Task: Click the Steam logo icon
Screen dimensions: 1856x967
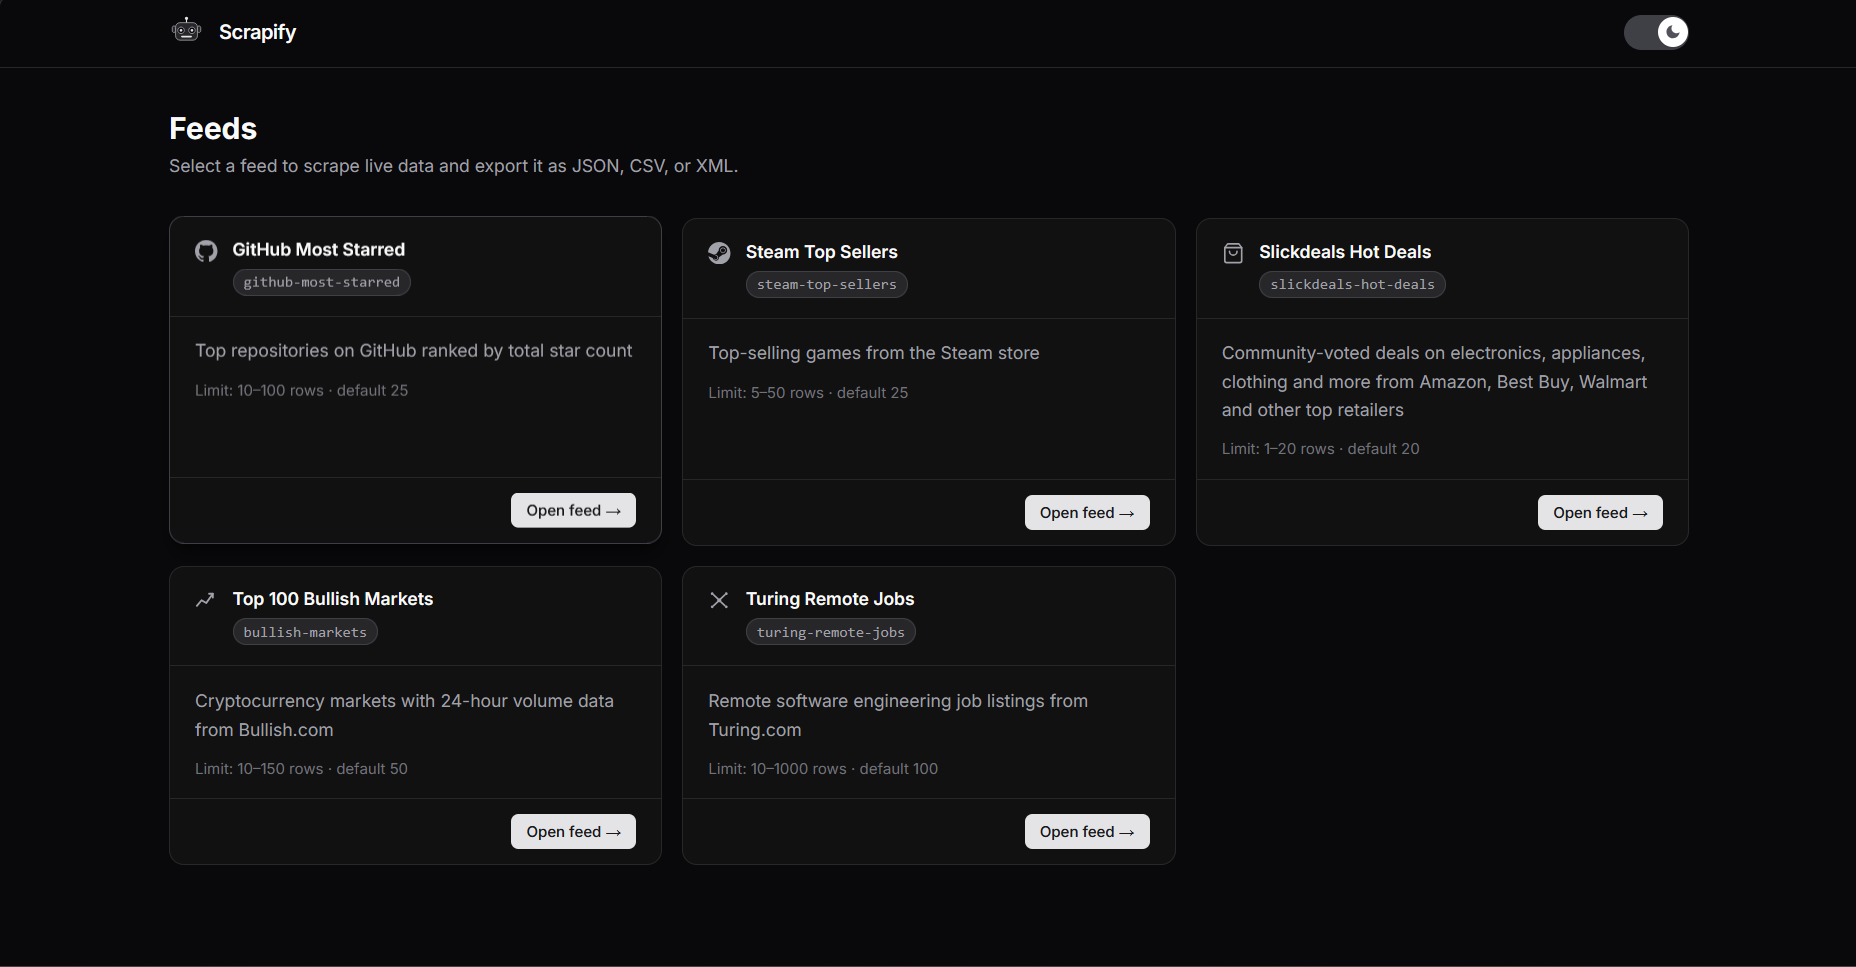Action: (719, 253)
